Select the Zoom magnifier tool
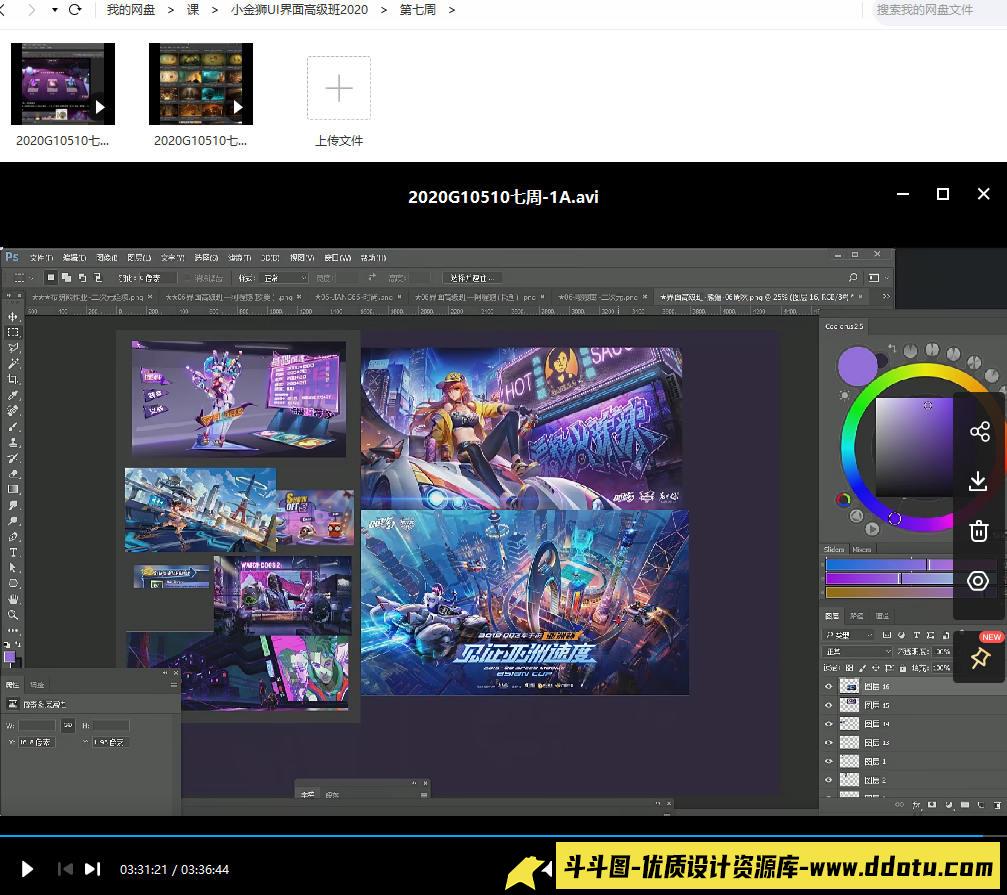The image size is (1007, 895). (13, 615)
